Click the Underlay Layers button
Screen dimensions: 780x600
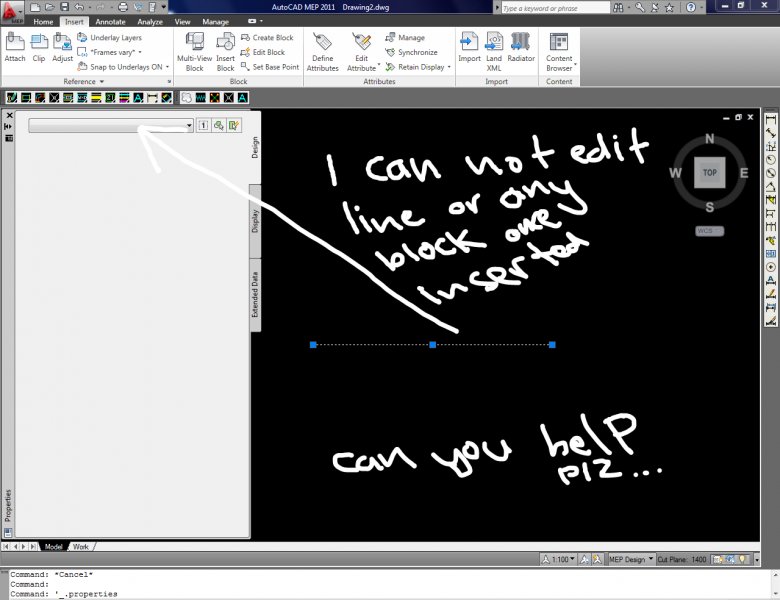[x=109, y=37]
